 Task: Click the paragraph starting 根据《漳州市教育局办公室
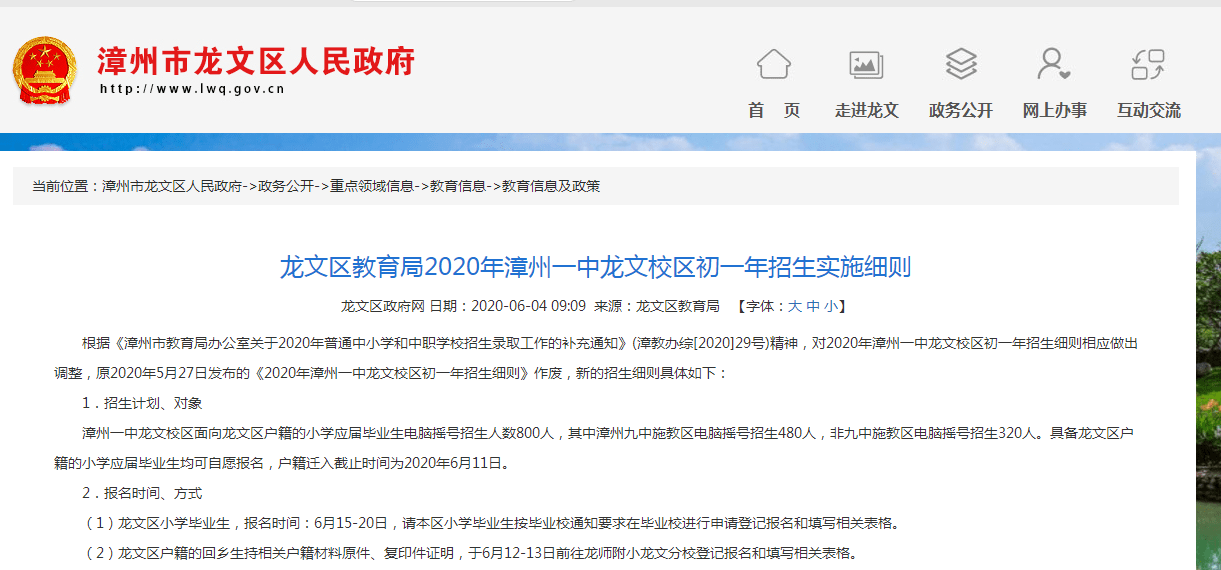coord(596,358)
